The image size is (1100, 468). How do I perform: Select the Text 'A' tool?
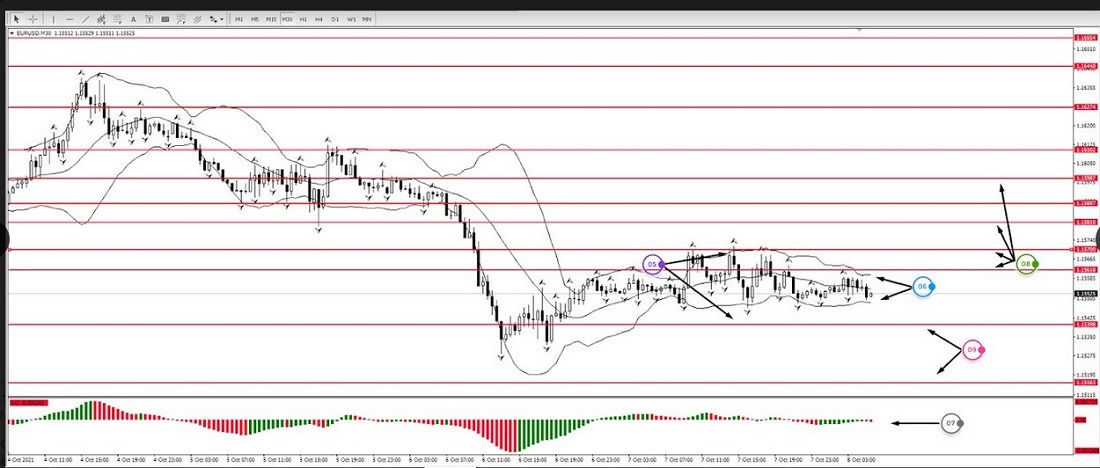pos(134,19)
